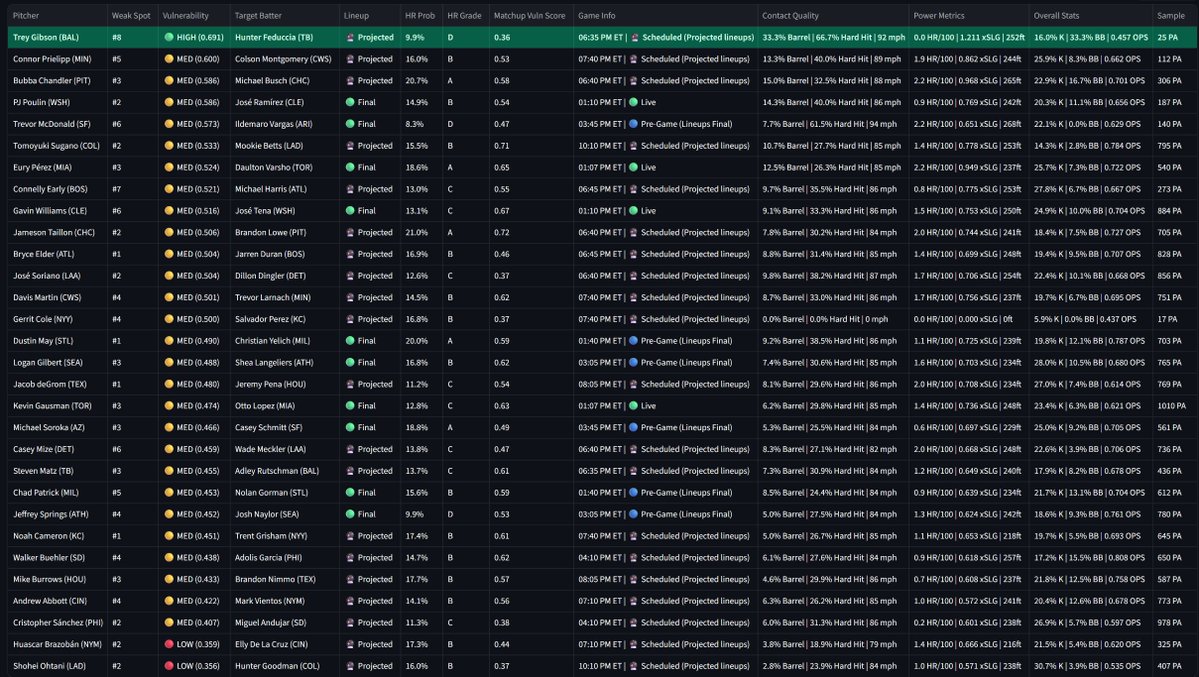The width and height of the screenshot is (1199, 677).
Task: Click the Sample column header
Action: click(x=1171, y=15)
